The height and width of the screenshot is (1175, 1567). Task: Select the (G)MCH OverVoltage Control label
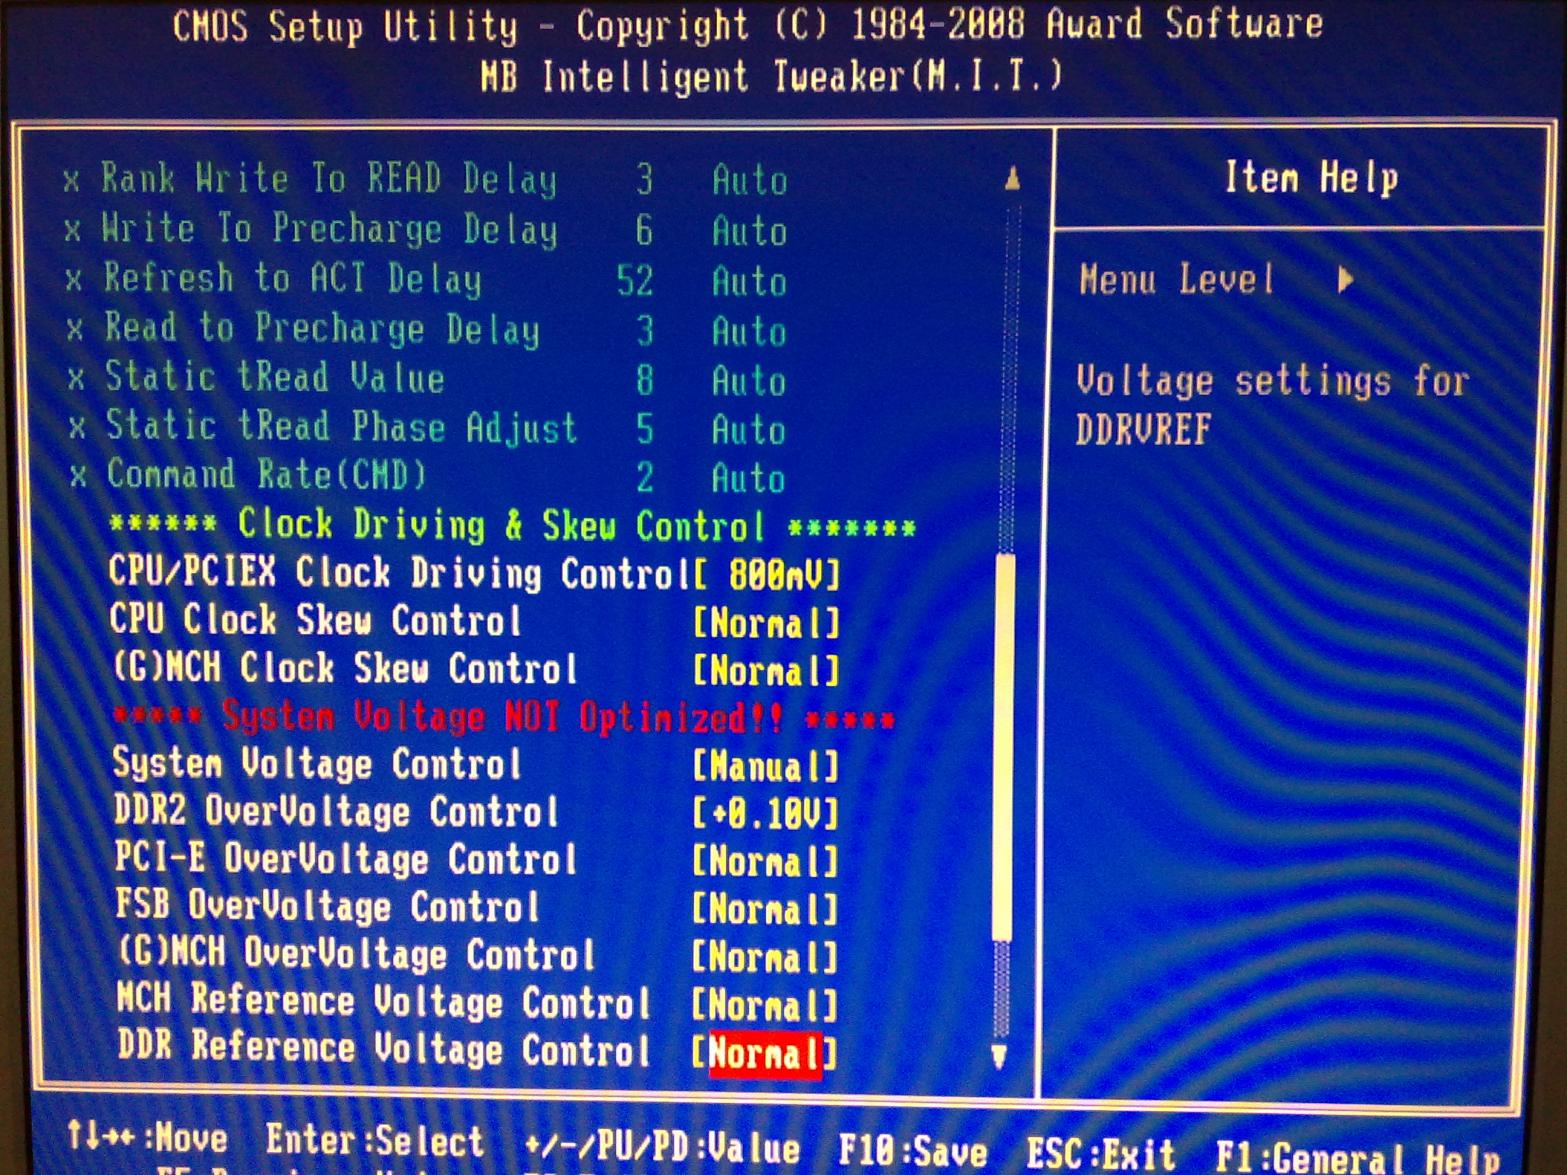click(x=356, y=953)
